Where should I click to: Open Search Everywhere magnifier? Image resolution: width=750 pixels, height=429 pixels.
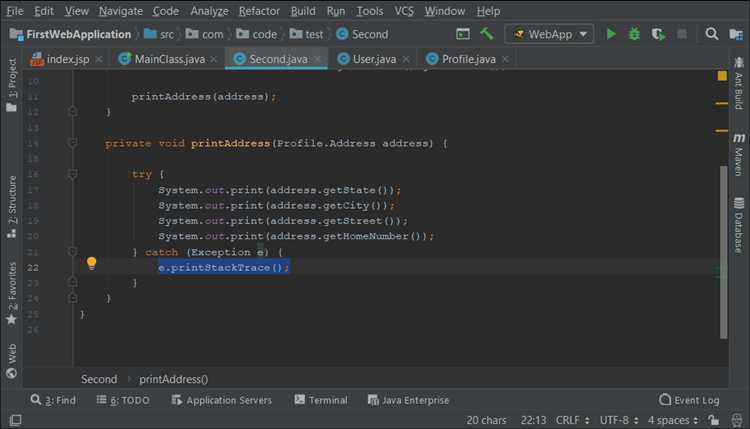click(x=712, y=34)
